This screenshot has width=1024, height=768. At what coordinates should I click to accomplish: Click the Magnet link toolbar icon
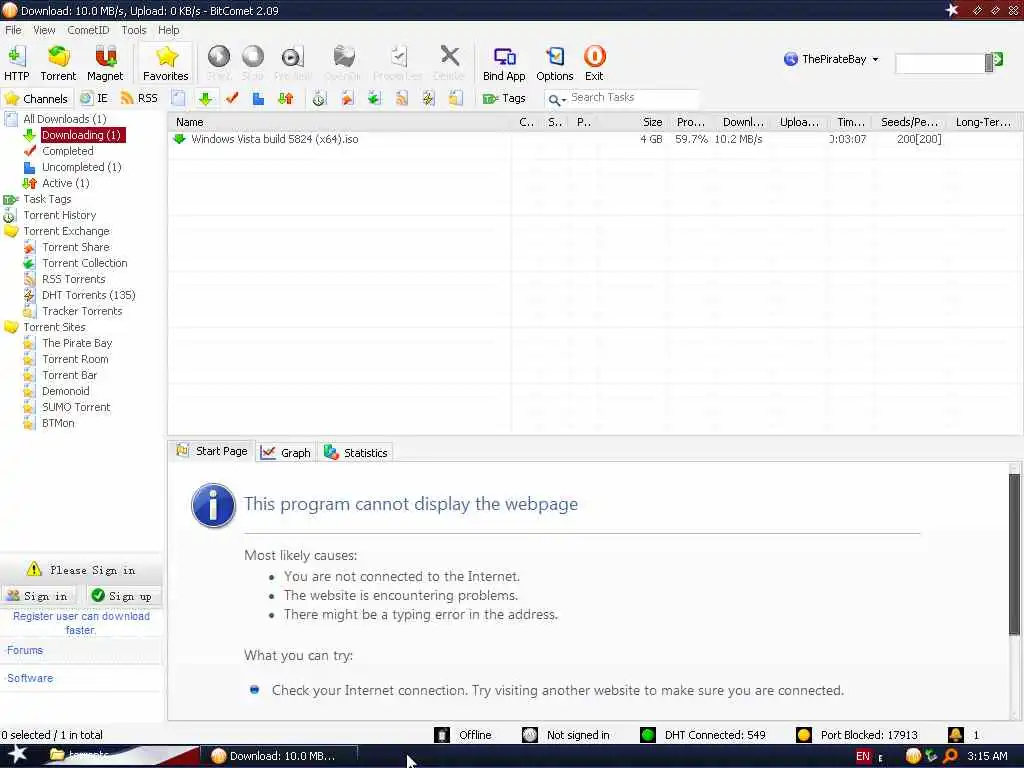click(x=105, y=63)
